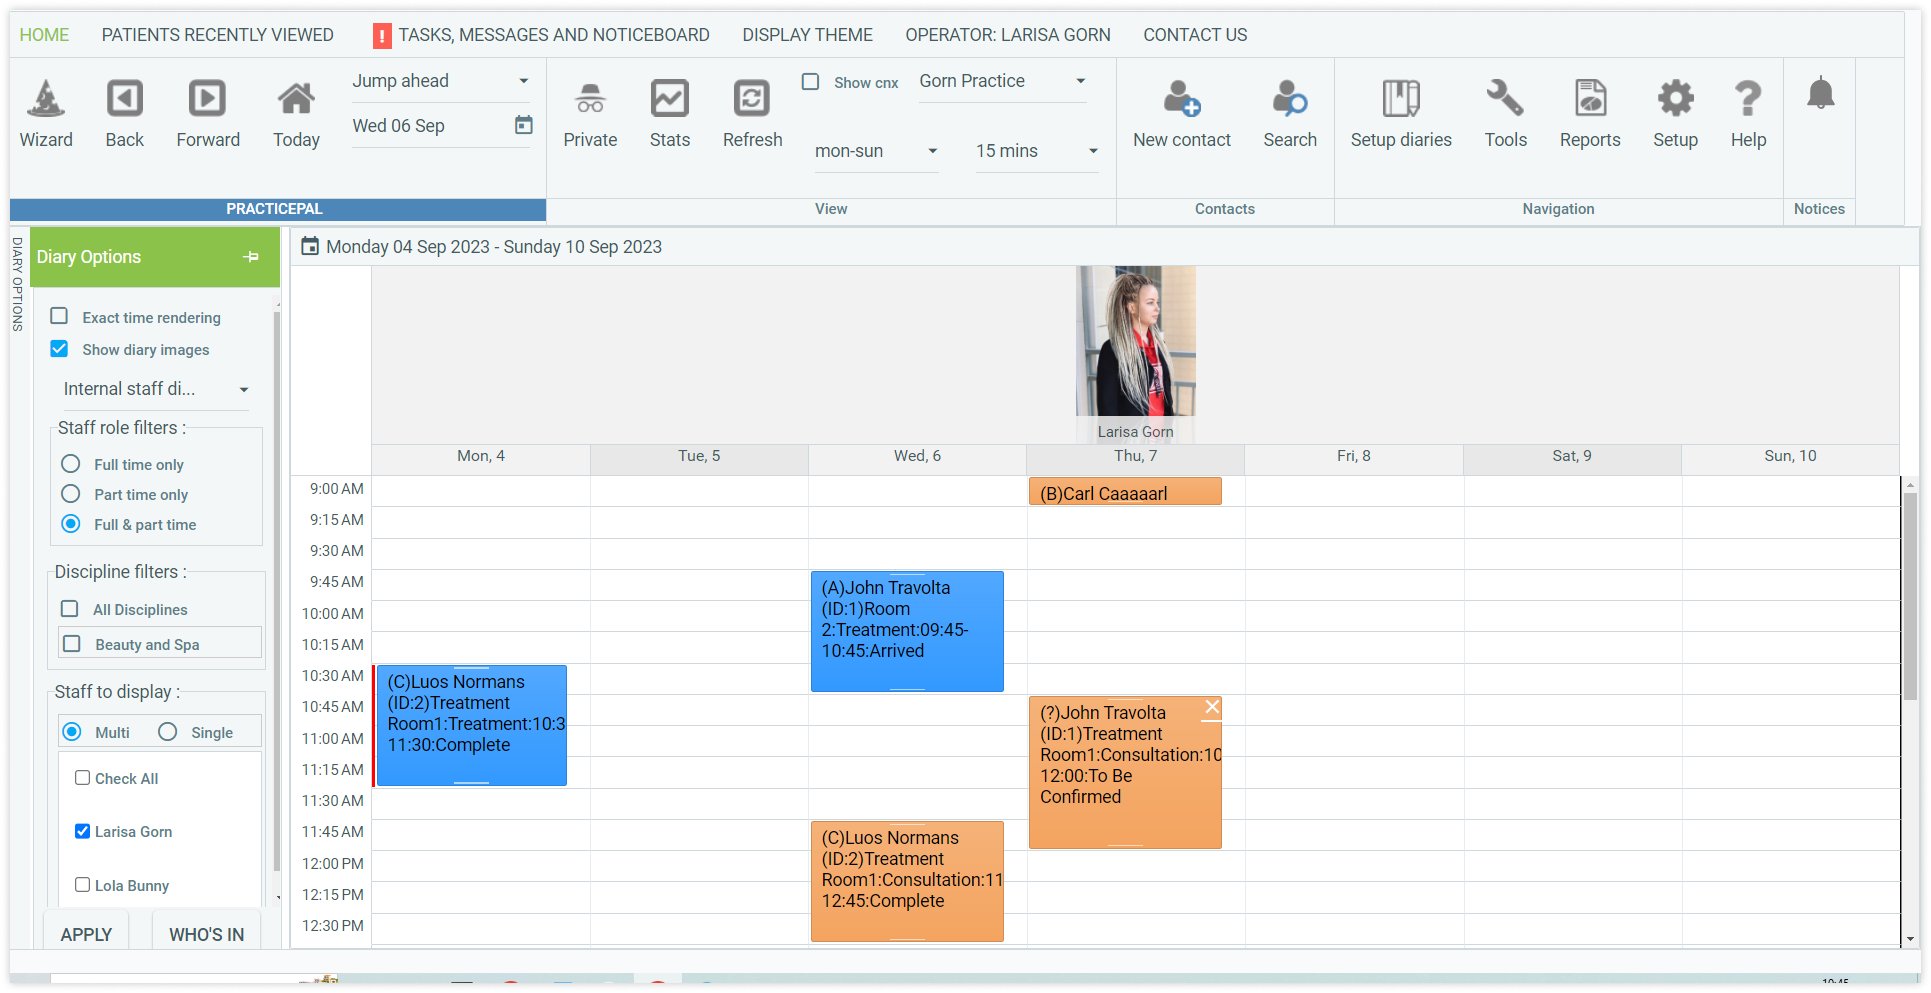Screen dimensions: 1931x993
Task: Refresh the diary view
Action: click(x=752, y=99)
